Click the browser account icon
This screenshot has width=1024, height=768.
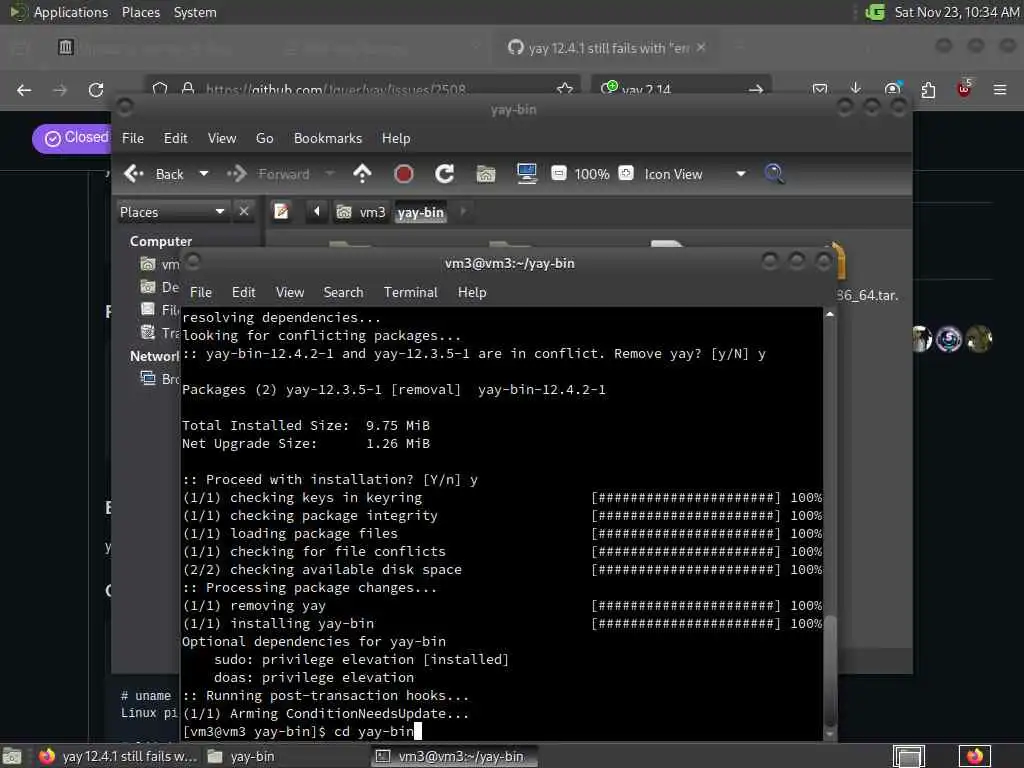(x=892, y=89)
